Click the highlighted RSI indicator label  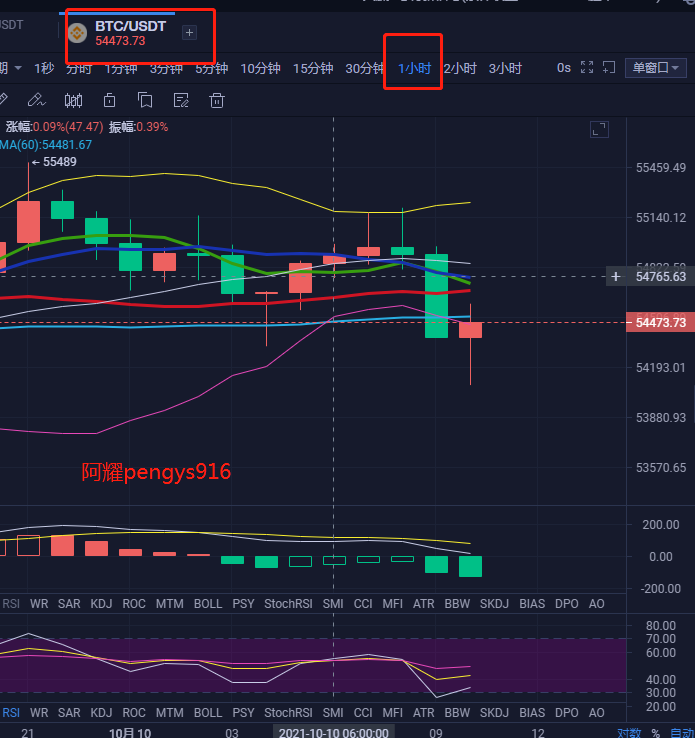11,713
